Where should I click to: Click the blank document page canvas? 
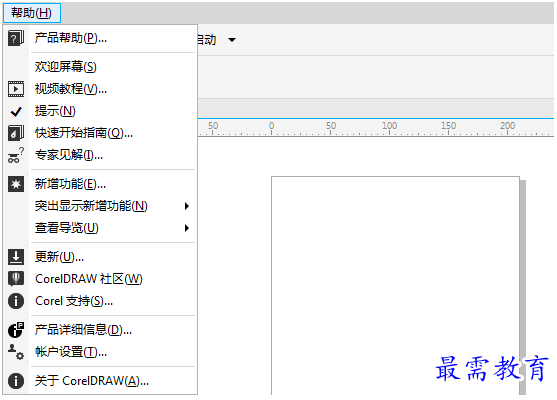tap(395, 285)
